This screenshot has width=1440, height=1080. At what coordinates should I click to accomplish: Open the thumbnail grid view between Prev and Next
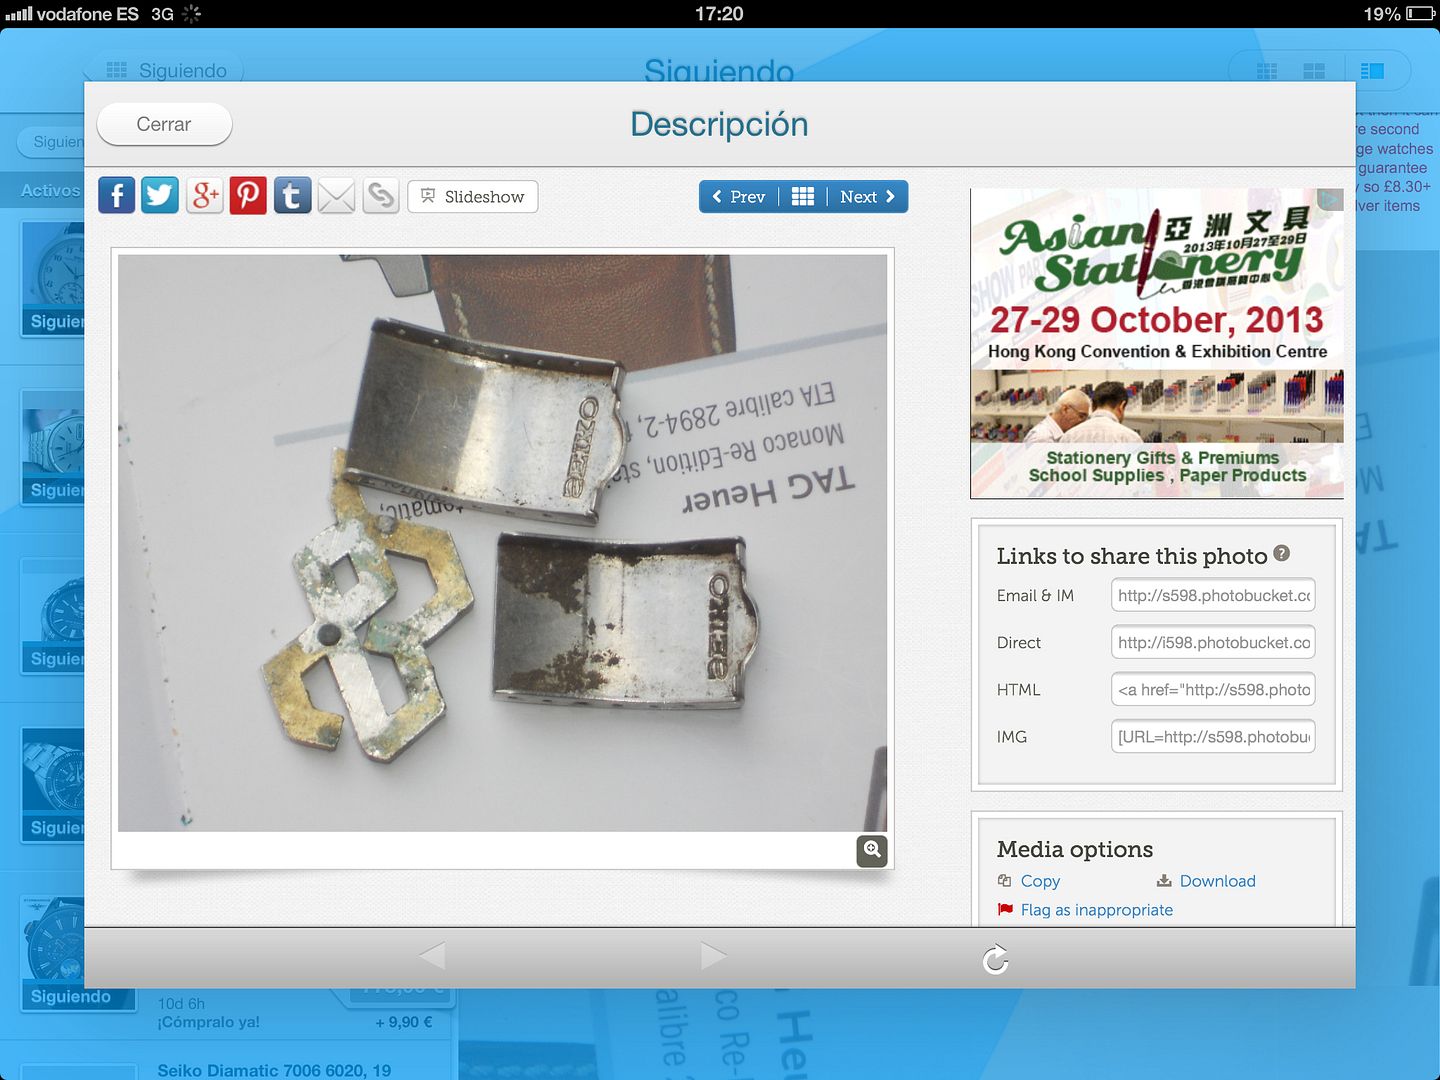[x=803, y=197]
